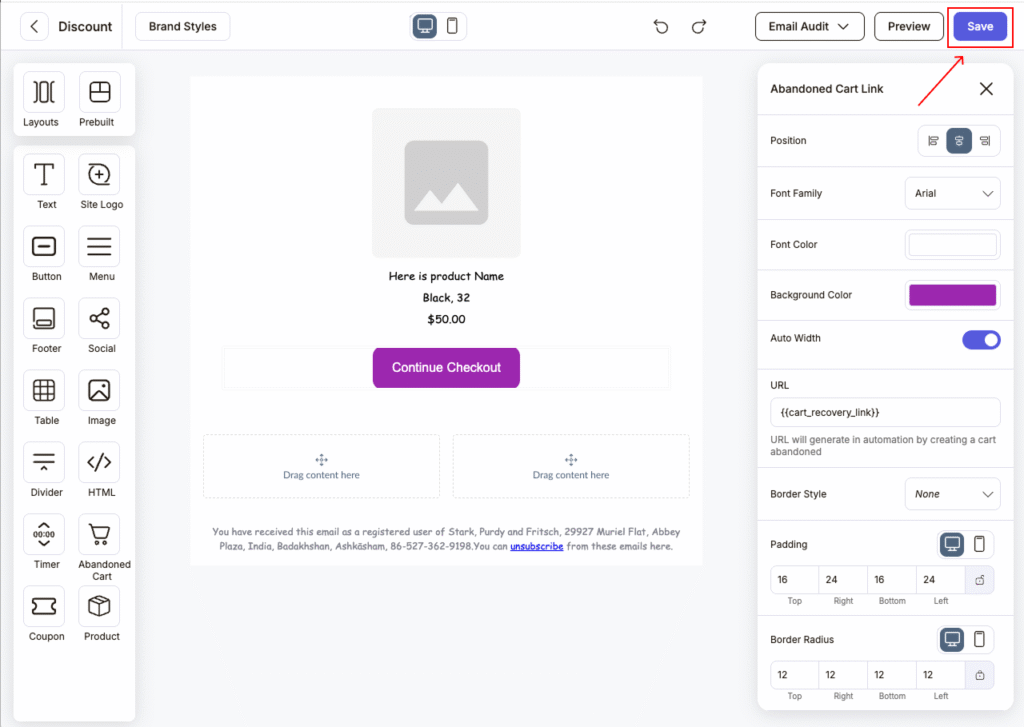
Task: Click the Redo arrow icon
Action: click(x=699, y=27)
